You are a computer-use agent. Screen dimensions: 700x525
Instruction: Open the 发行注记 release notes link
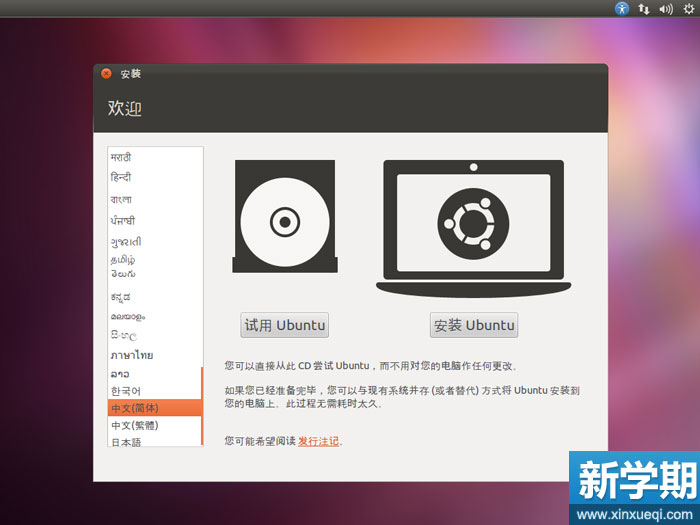[318, 441]
